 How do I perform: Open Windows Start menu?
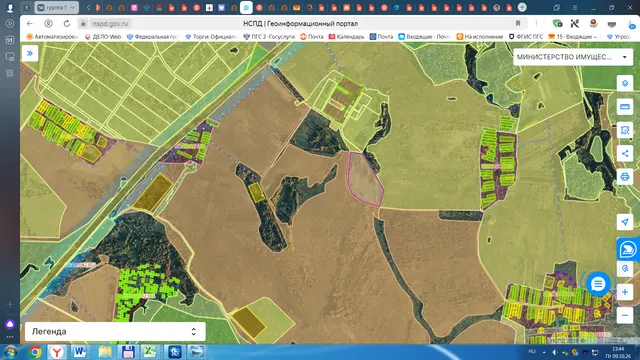[x=10, y=352]
